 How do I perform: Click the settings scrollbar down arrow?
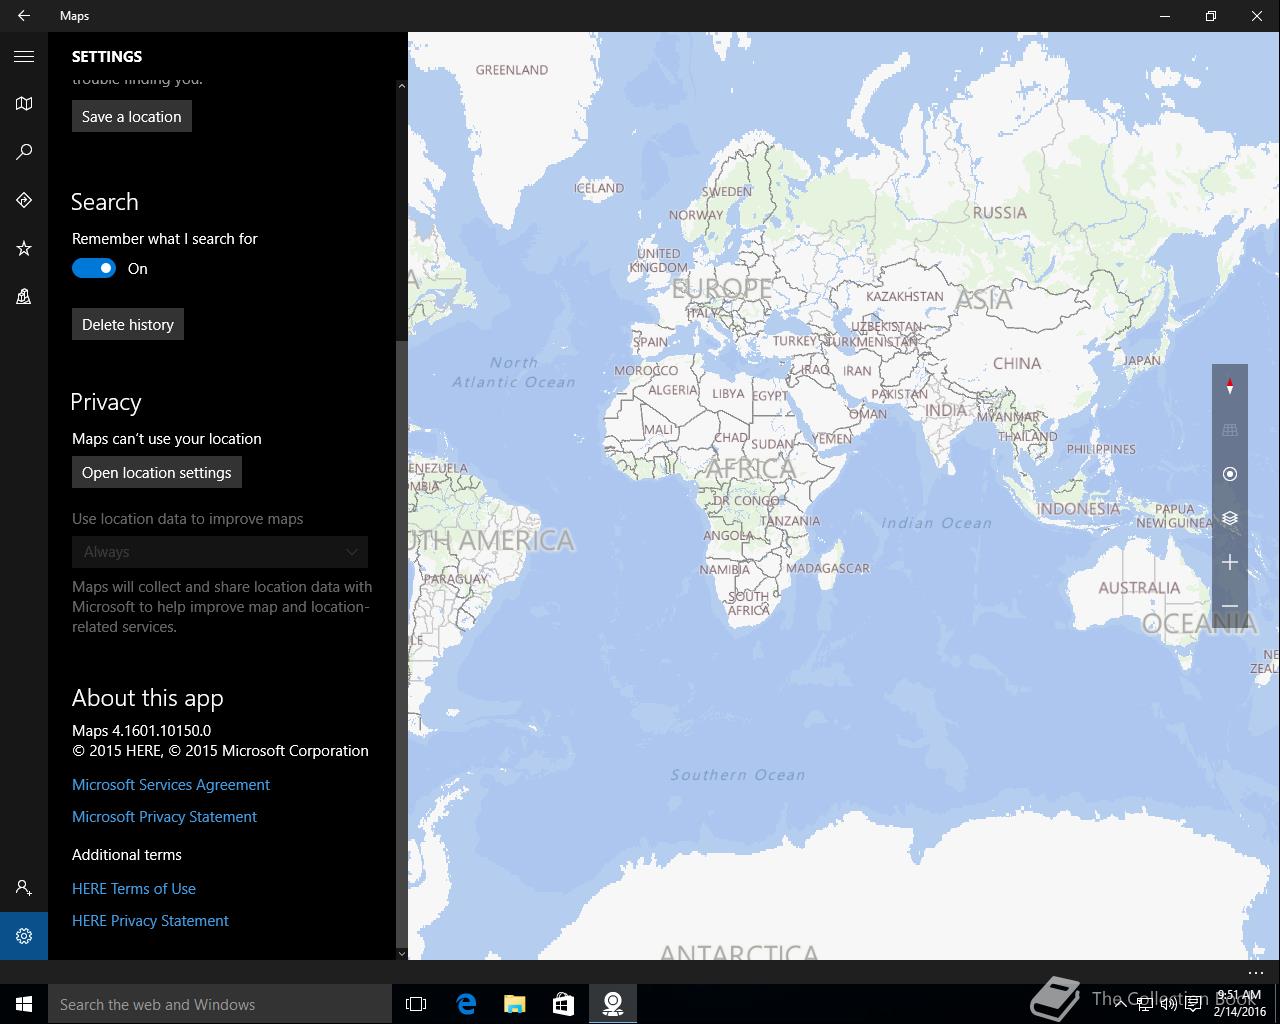402,953
